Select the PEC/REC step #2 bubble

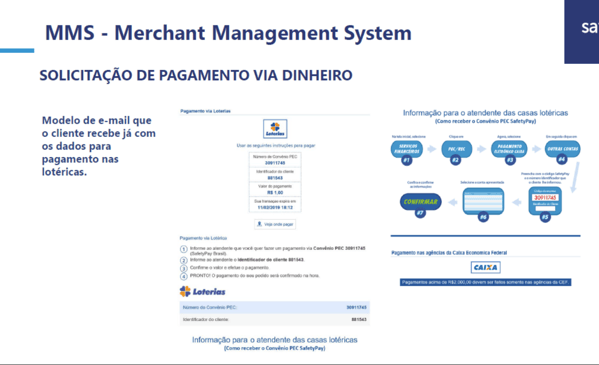click(457, 149)
